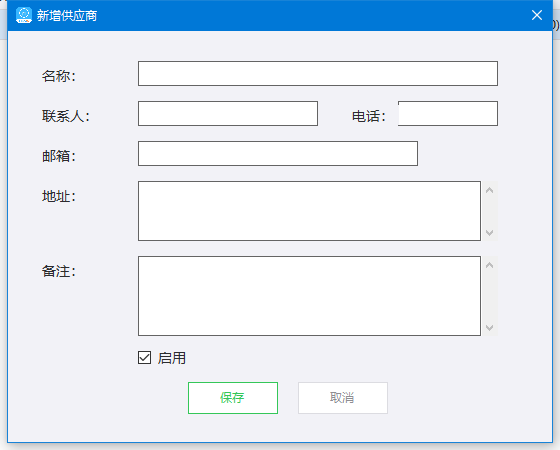Click the 电话 label
The width and height of the screenshot is (560, 450).
369,116
